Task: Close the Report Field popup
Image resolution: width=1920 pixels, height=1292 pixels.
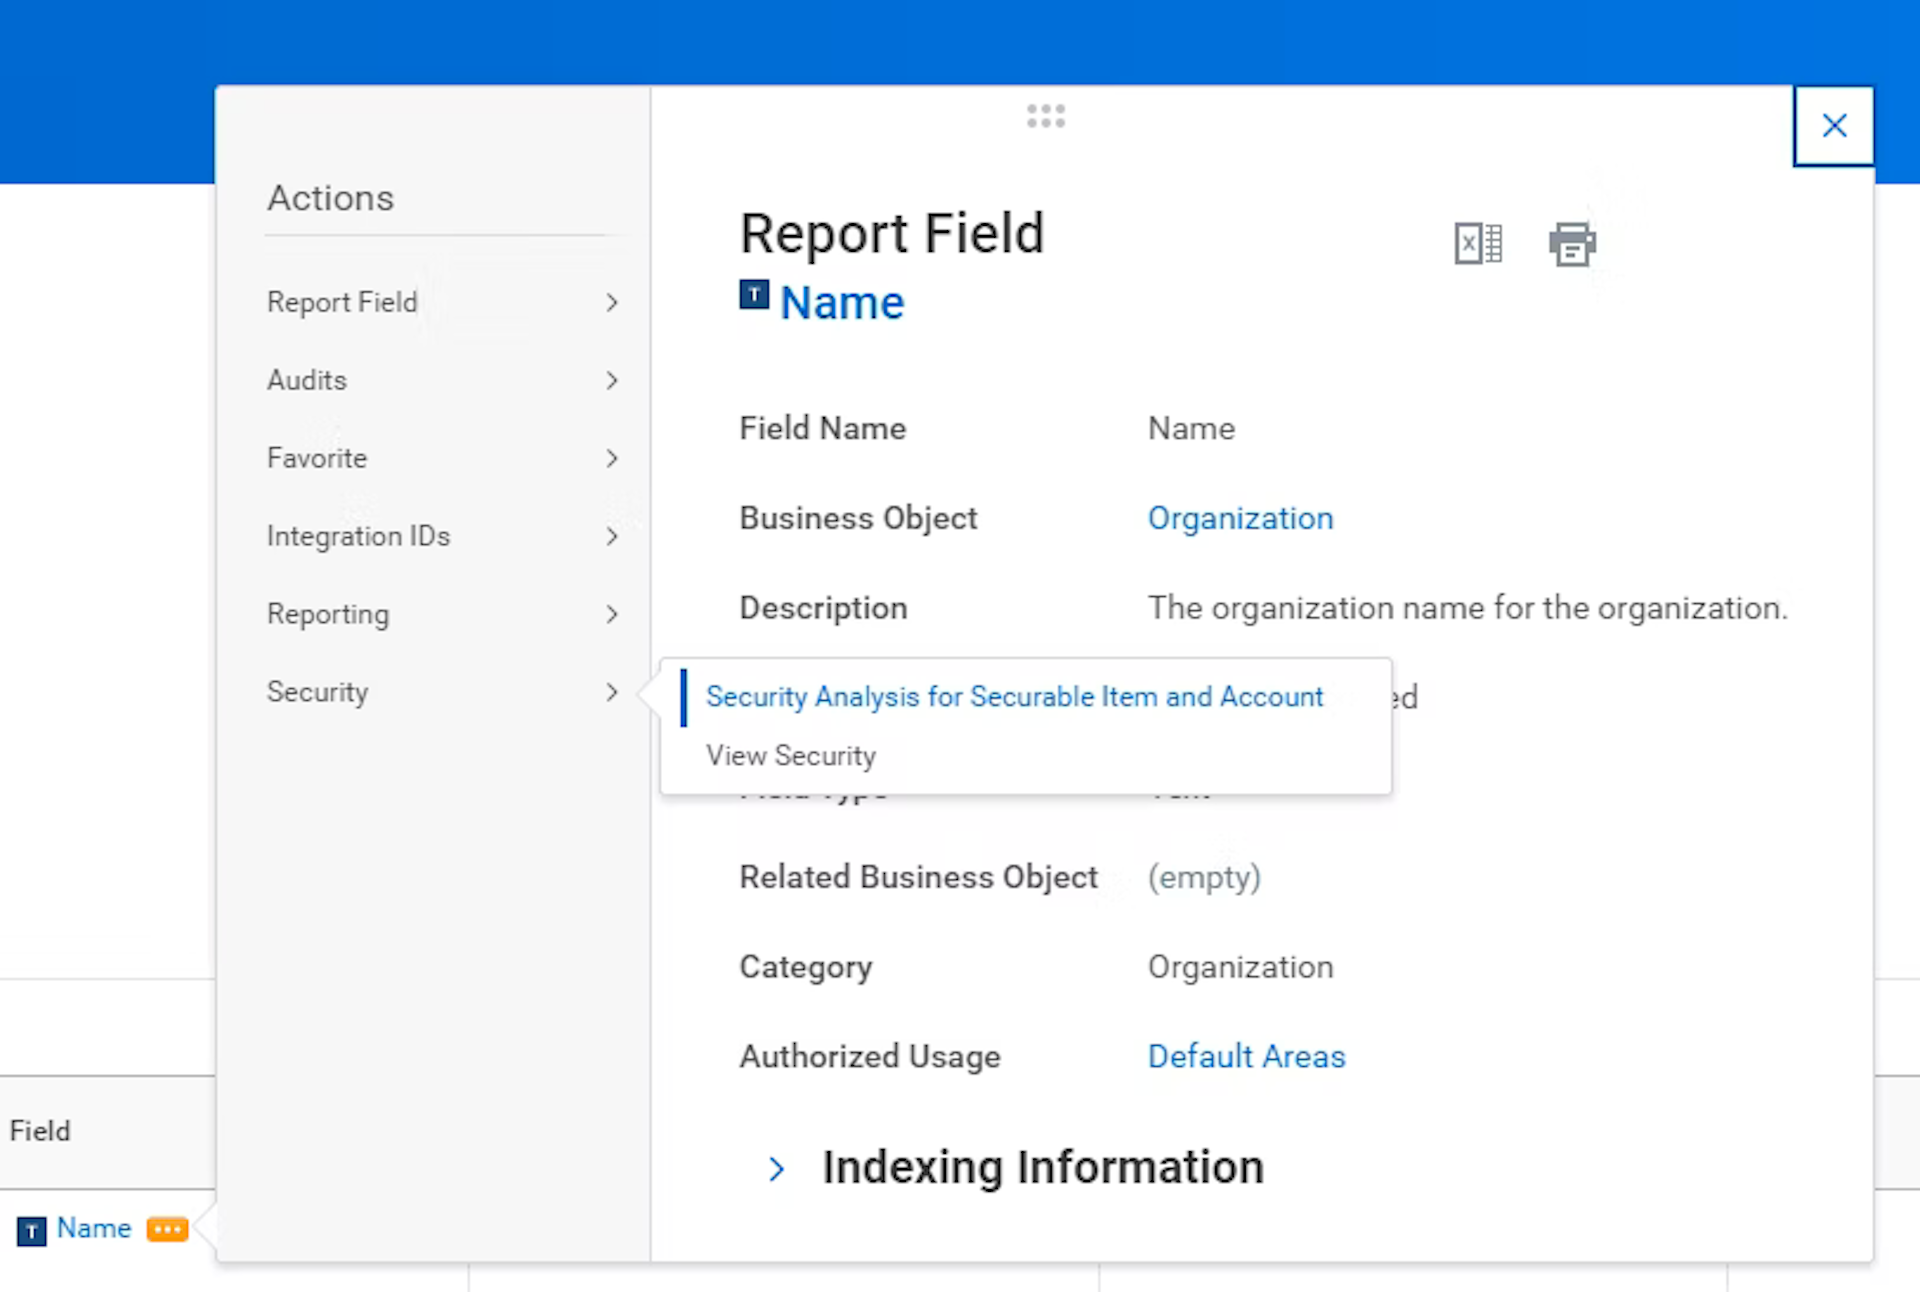Action: coord(1833,126)
